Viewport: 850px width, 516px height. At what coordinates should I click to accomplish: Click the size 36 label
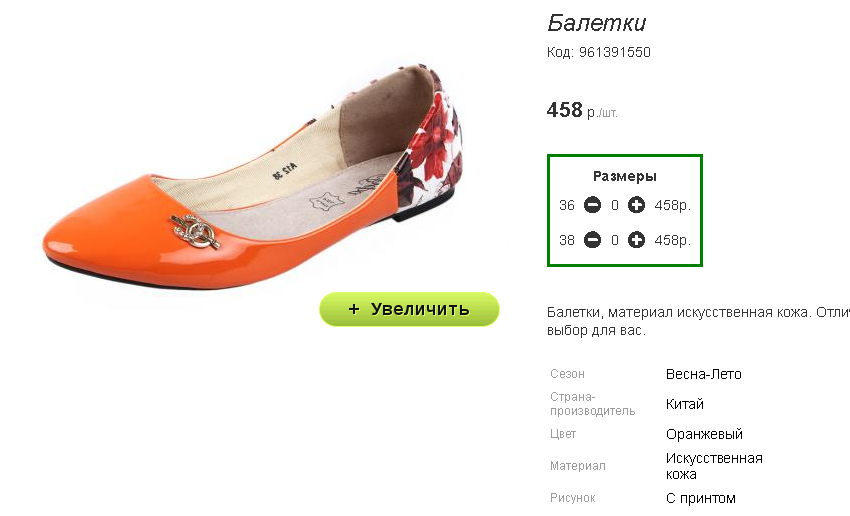[566, 205]
